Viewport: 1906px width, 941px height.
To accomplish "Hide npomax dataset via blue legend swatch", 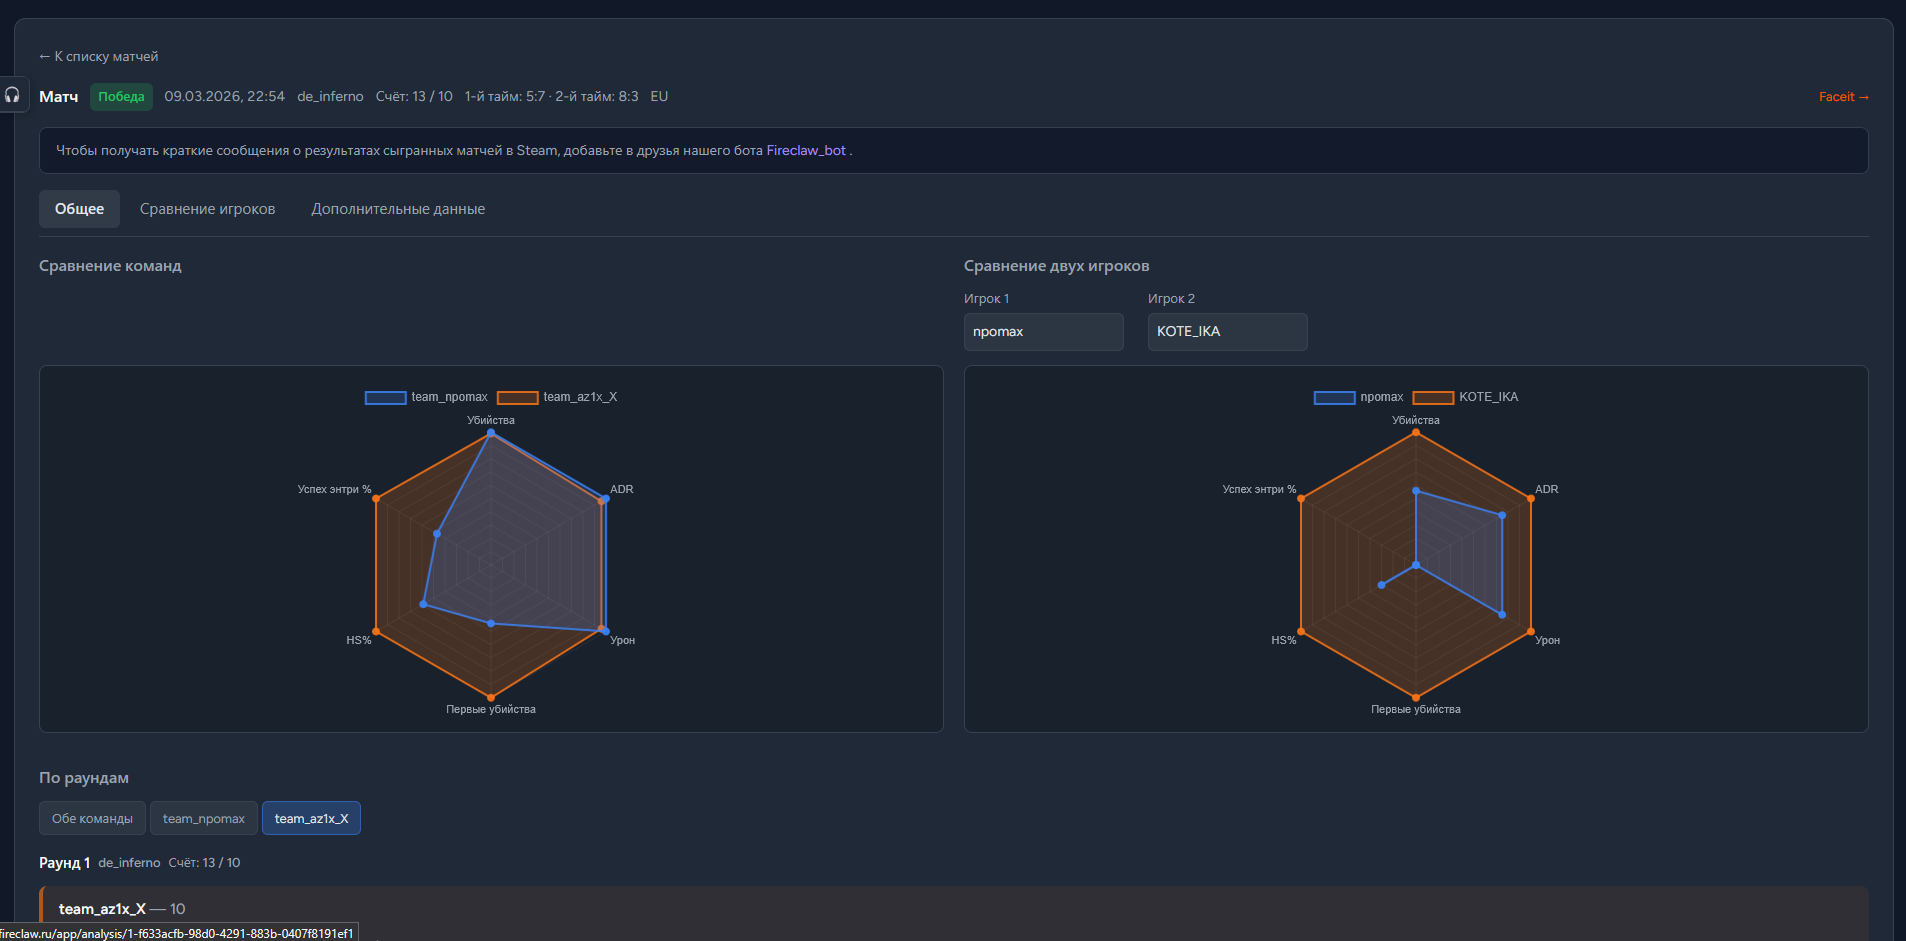I will click(x=1334, y=397).
